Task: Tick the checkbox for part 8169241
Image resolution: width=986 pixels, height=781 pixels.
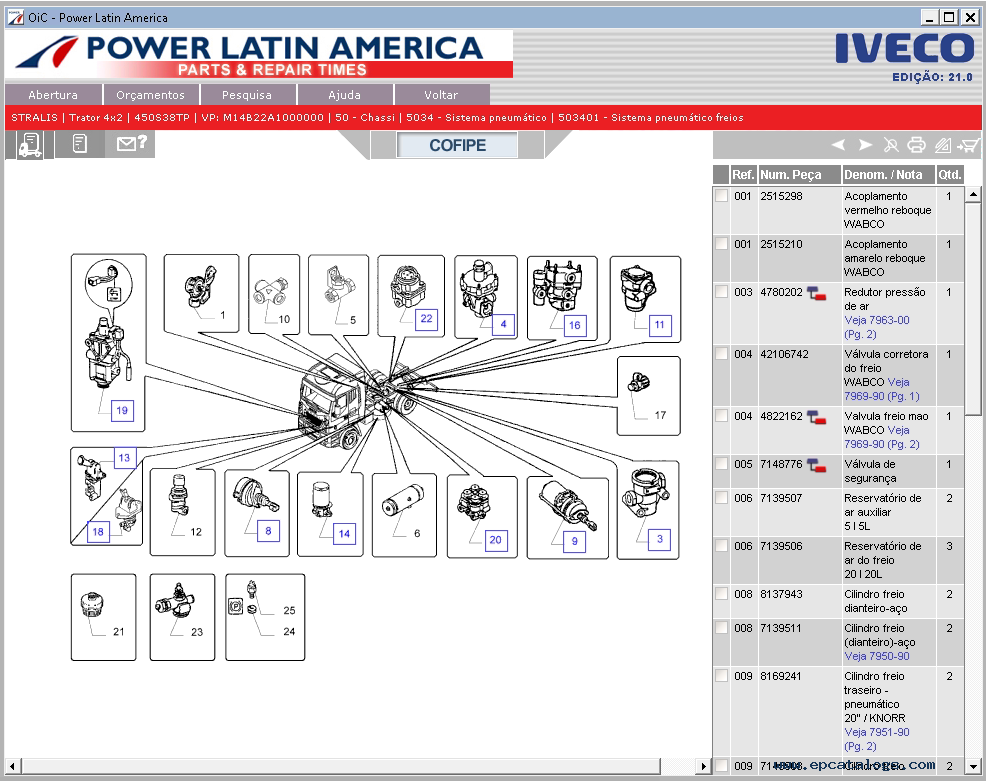Action: 721,675
